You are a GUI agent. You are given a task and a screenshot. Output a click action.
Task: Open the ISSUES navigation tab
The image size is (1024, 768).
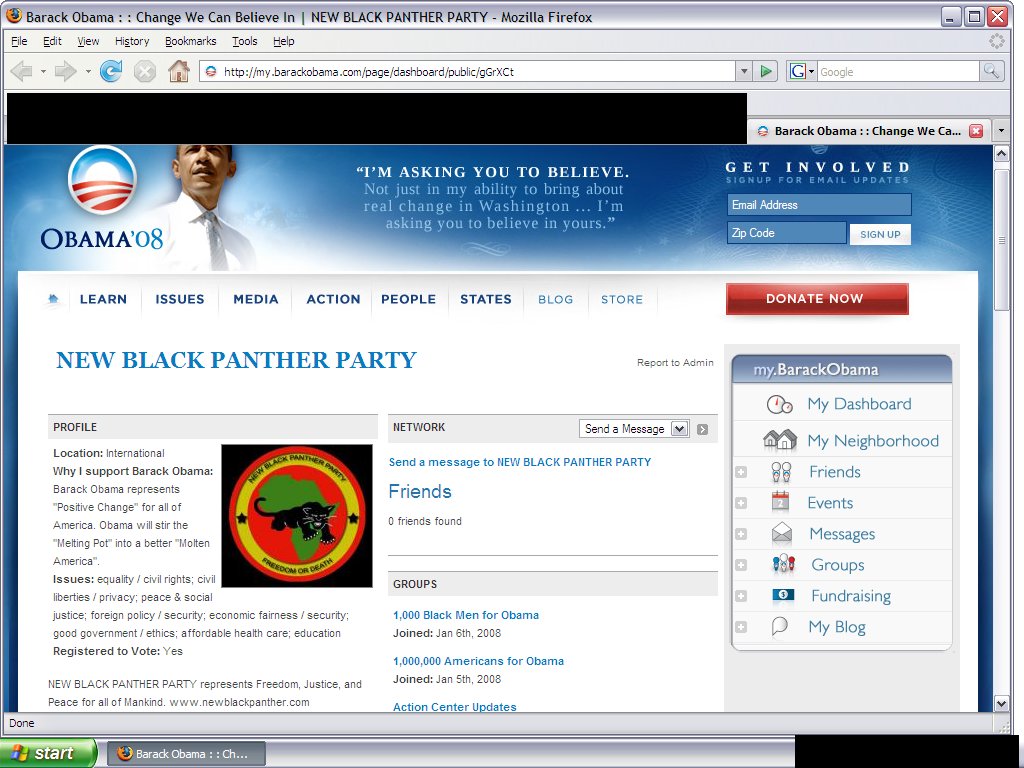pyautogui.click(x=179, y=299)
